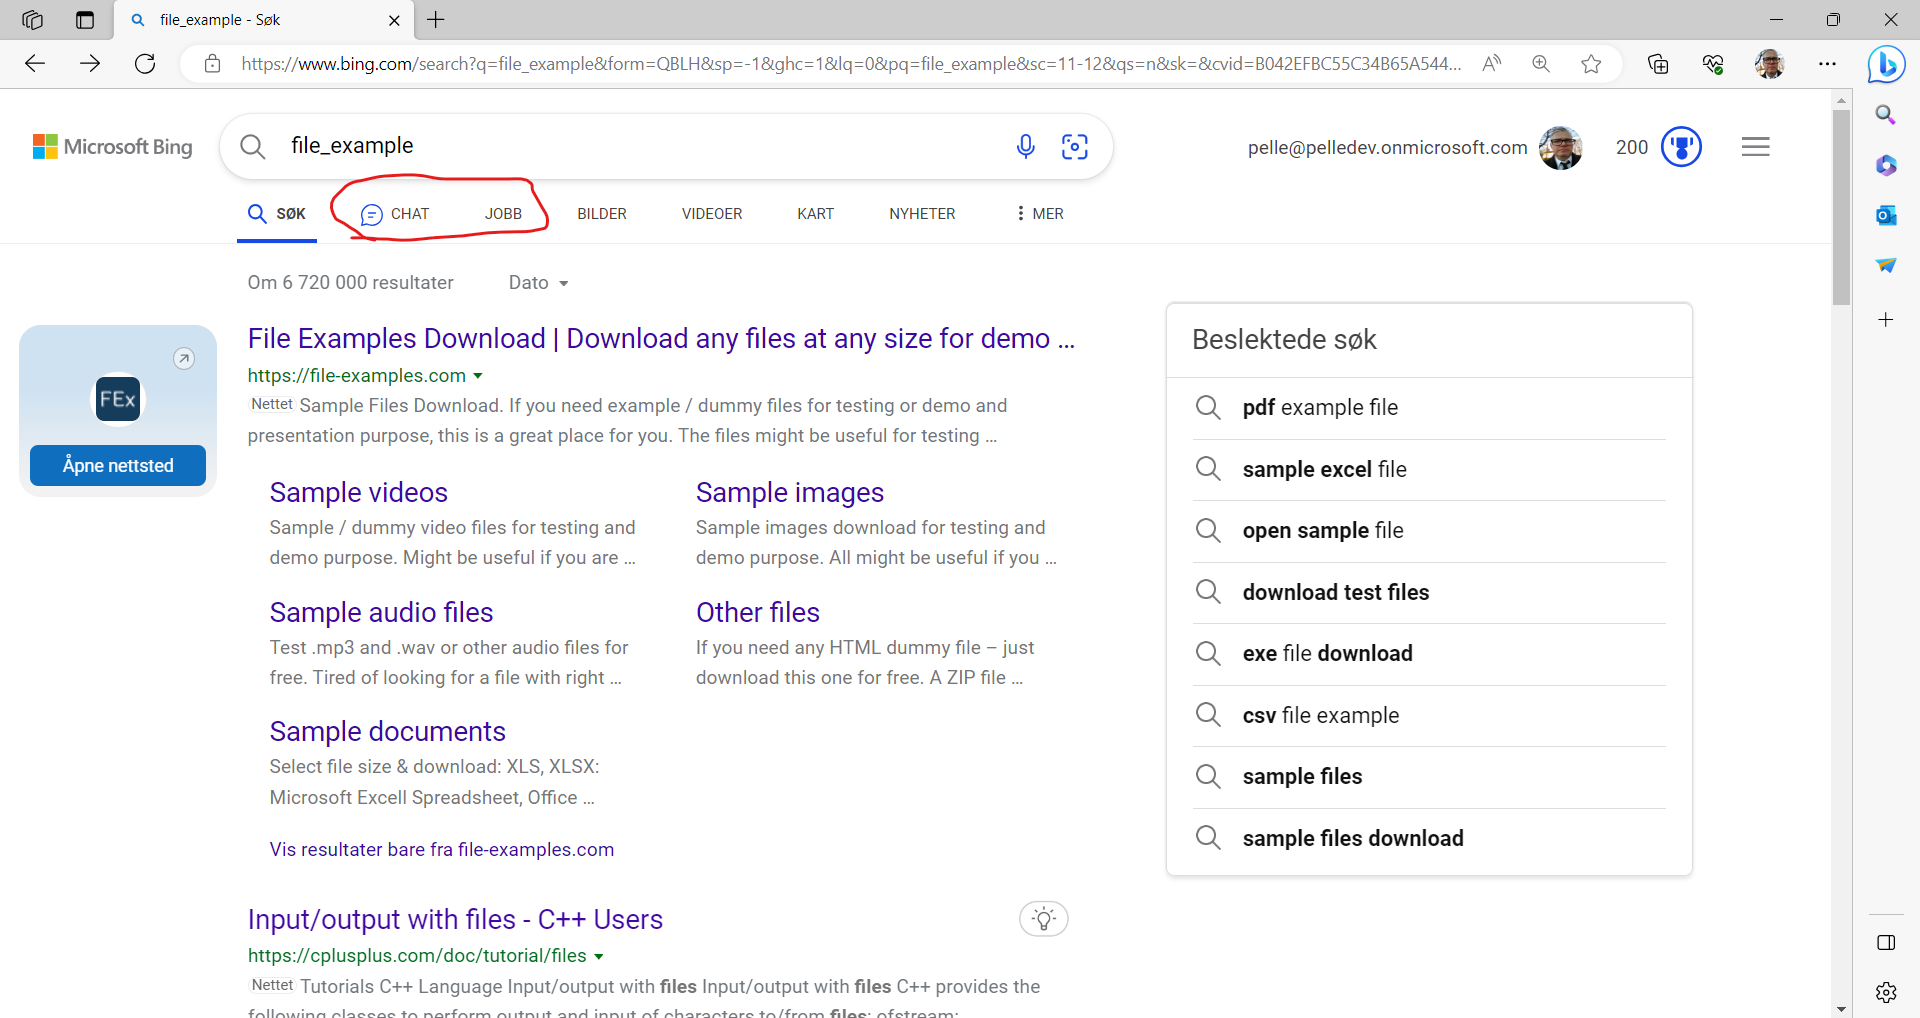Add a sidebar app with plus icon

click(1886, 320)
